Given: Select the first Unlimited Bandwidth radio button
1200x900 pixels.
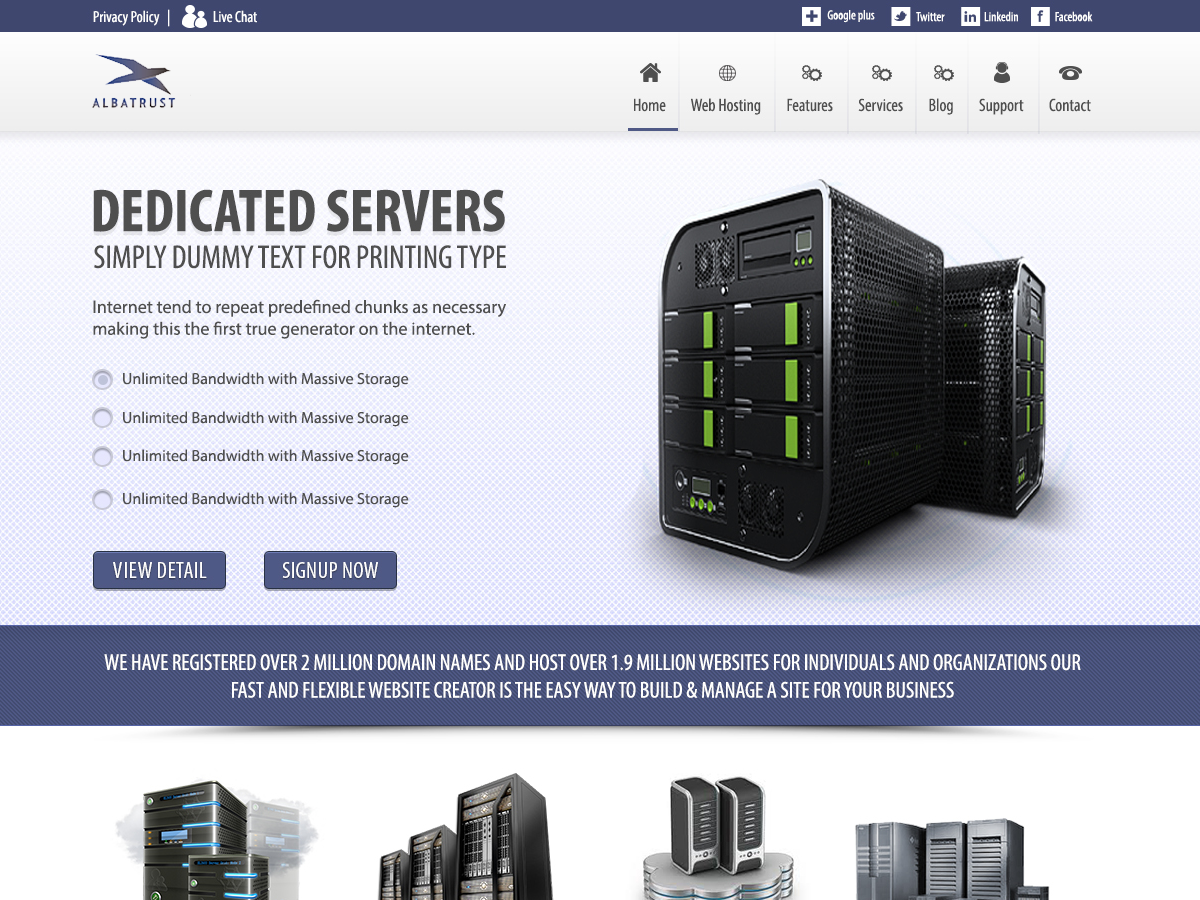Looking at the screenshot, I should pos(102,379).
